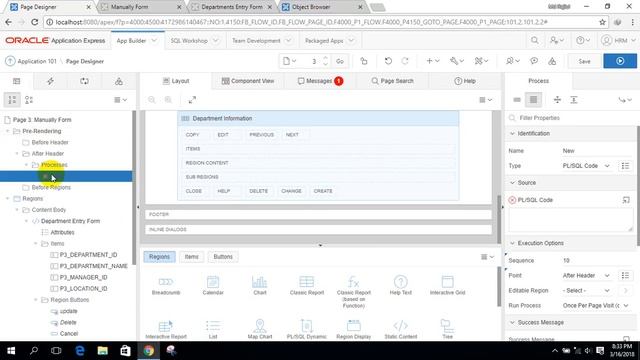Click the header search magnifier icon

pos(534,40)
